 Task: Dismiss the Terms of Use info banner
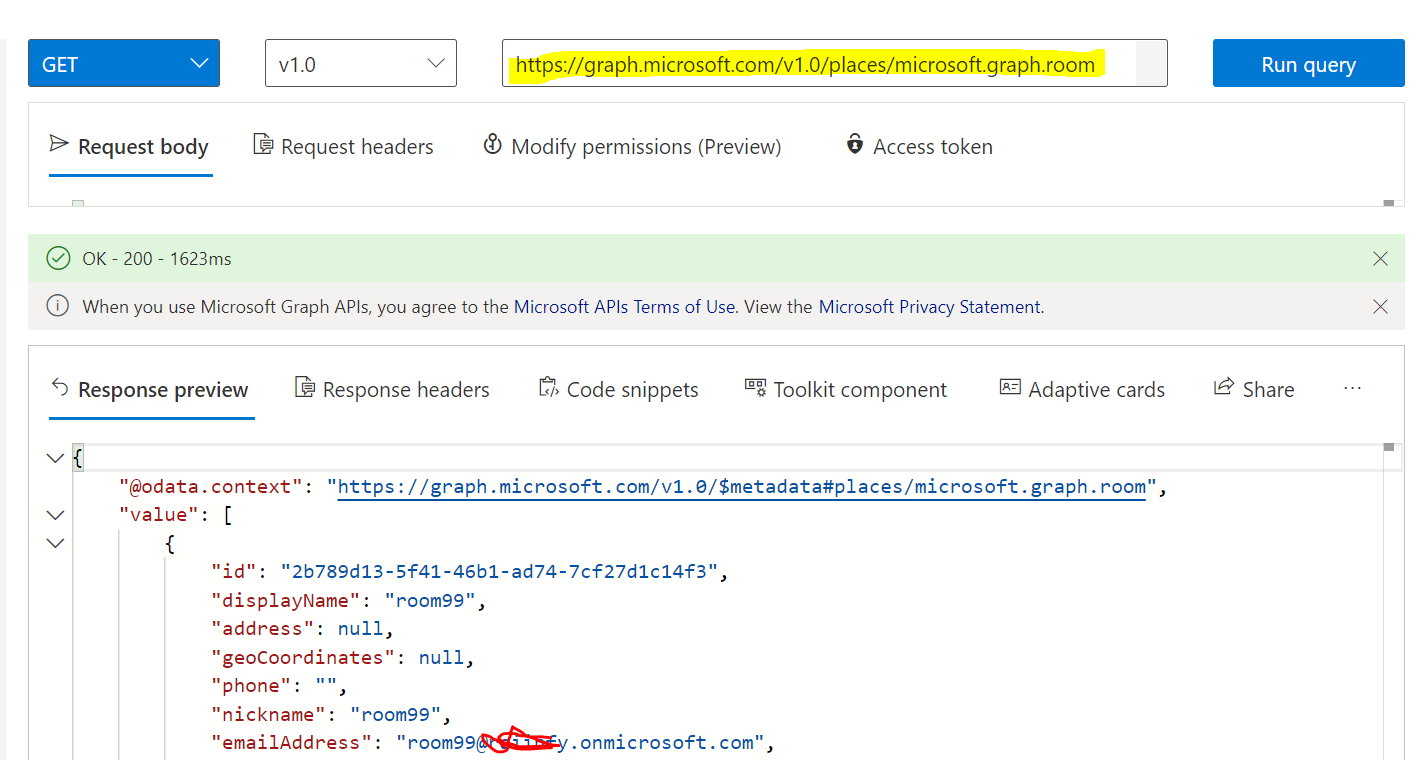coord(1380,307)
